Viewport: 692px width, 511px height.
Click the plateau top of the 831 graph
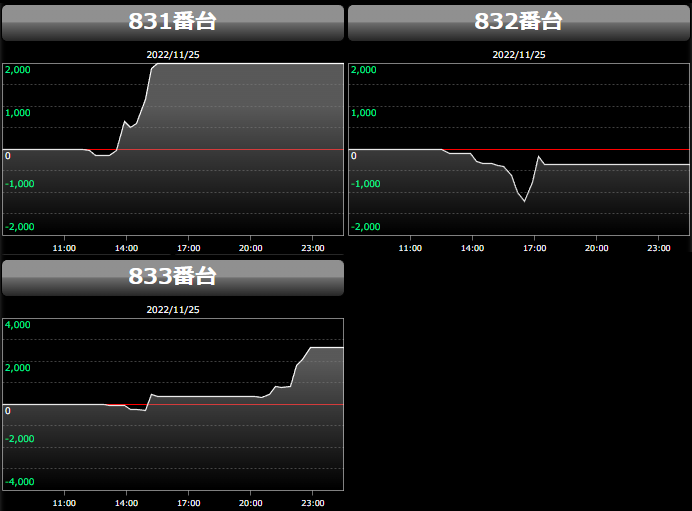pyautogui.click(x=250, y=64)
